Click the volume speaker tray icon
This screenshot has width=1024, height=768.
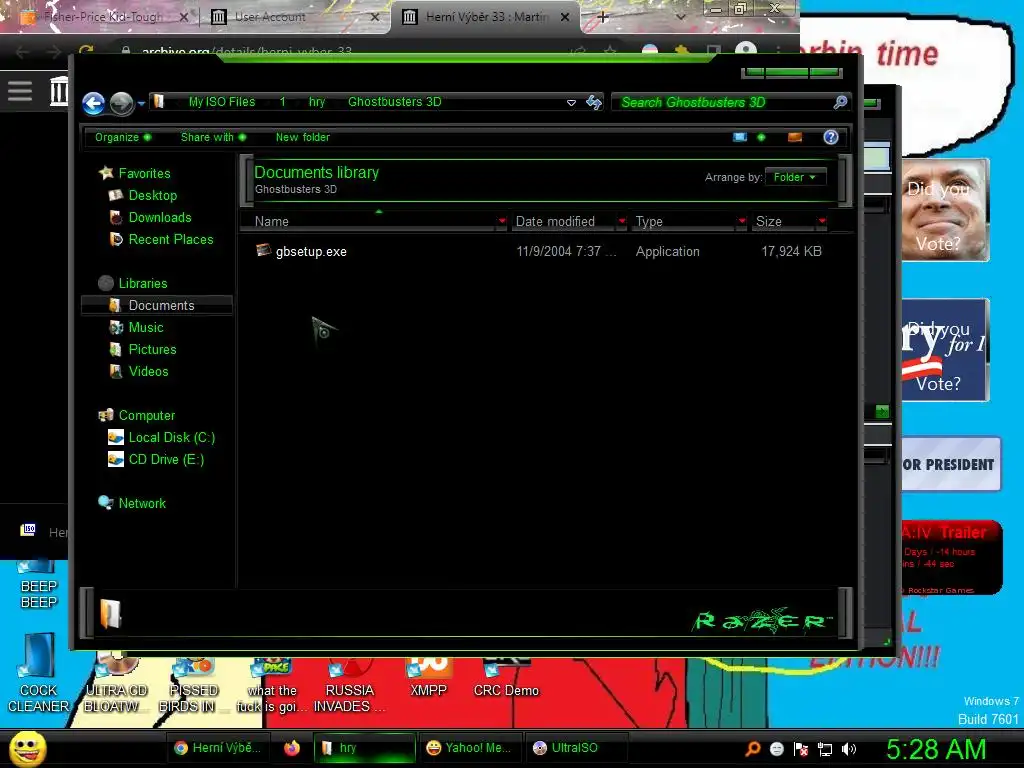coord(848,750)
